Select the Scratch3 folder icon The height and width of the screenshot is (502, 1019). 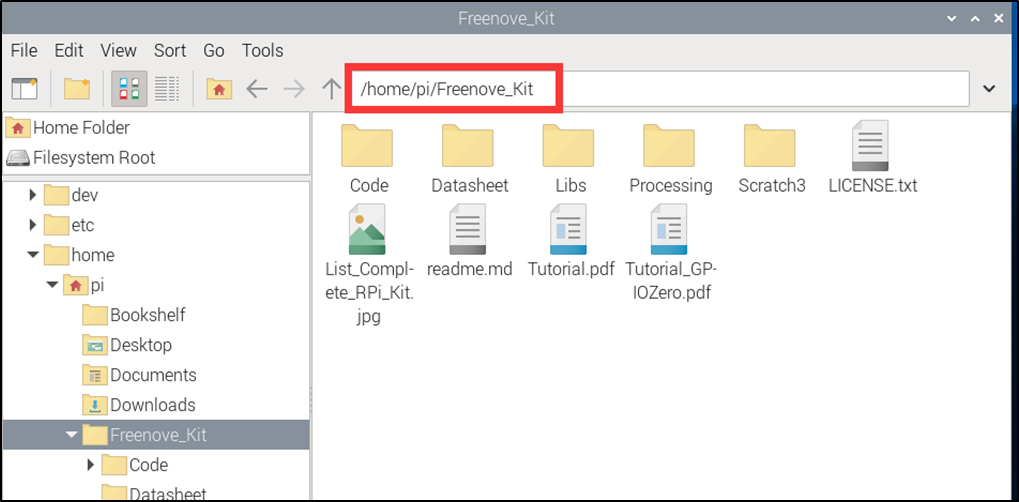769,146
